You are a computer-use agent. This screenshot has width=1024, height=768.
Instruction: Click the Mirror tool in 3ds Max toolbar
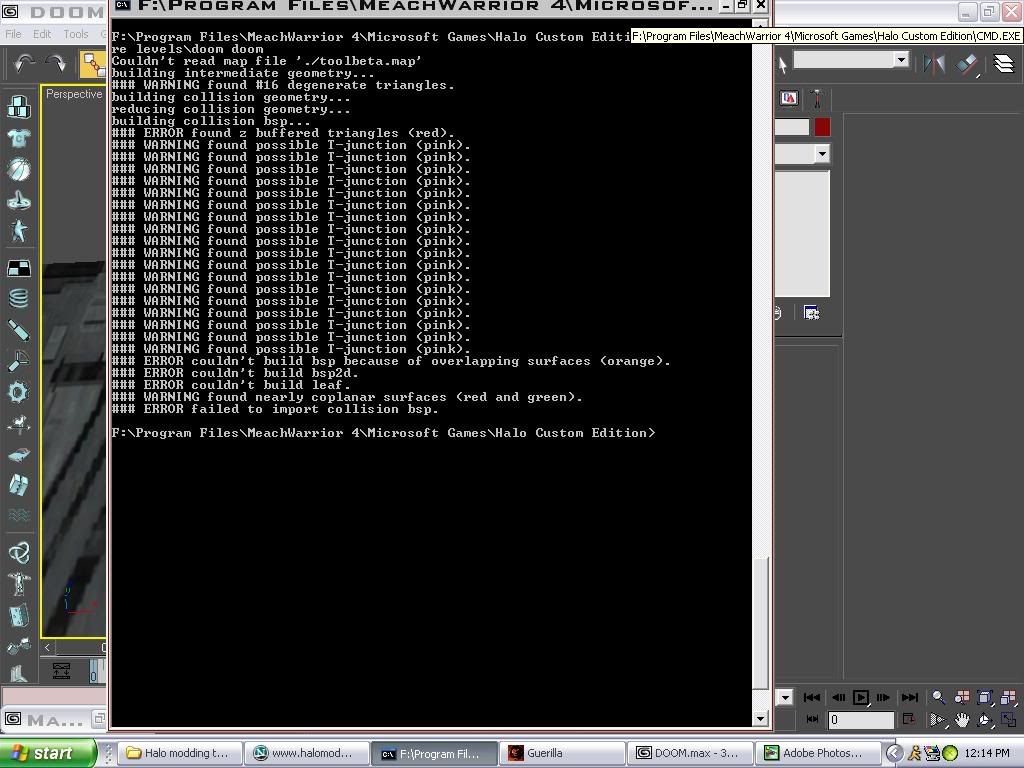click(x=934, y=63)
